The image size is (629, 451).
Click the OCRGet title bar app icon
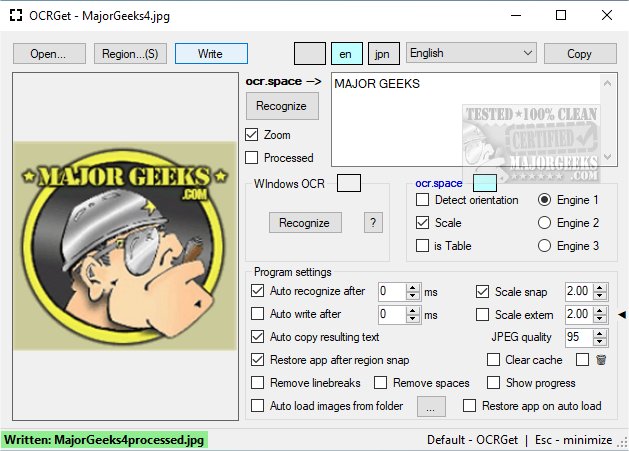point(16,16)
